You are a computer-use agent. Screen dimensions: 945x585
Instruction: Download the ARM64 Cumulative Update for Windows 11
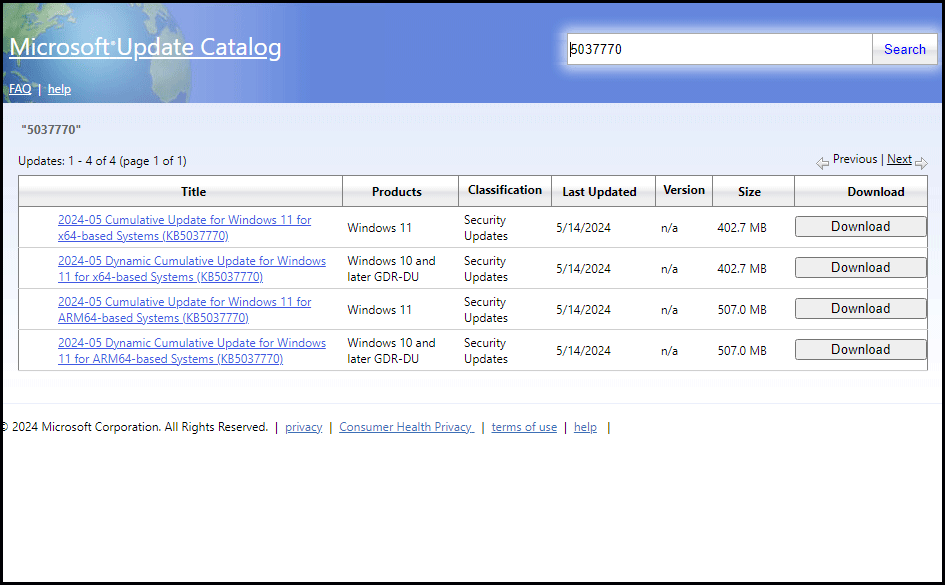[x=861, y=308]
